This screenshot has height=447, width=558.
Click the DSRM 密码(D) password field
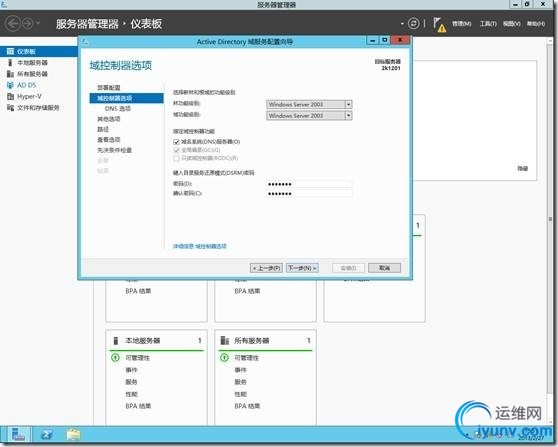(309, 184)
